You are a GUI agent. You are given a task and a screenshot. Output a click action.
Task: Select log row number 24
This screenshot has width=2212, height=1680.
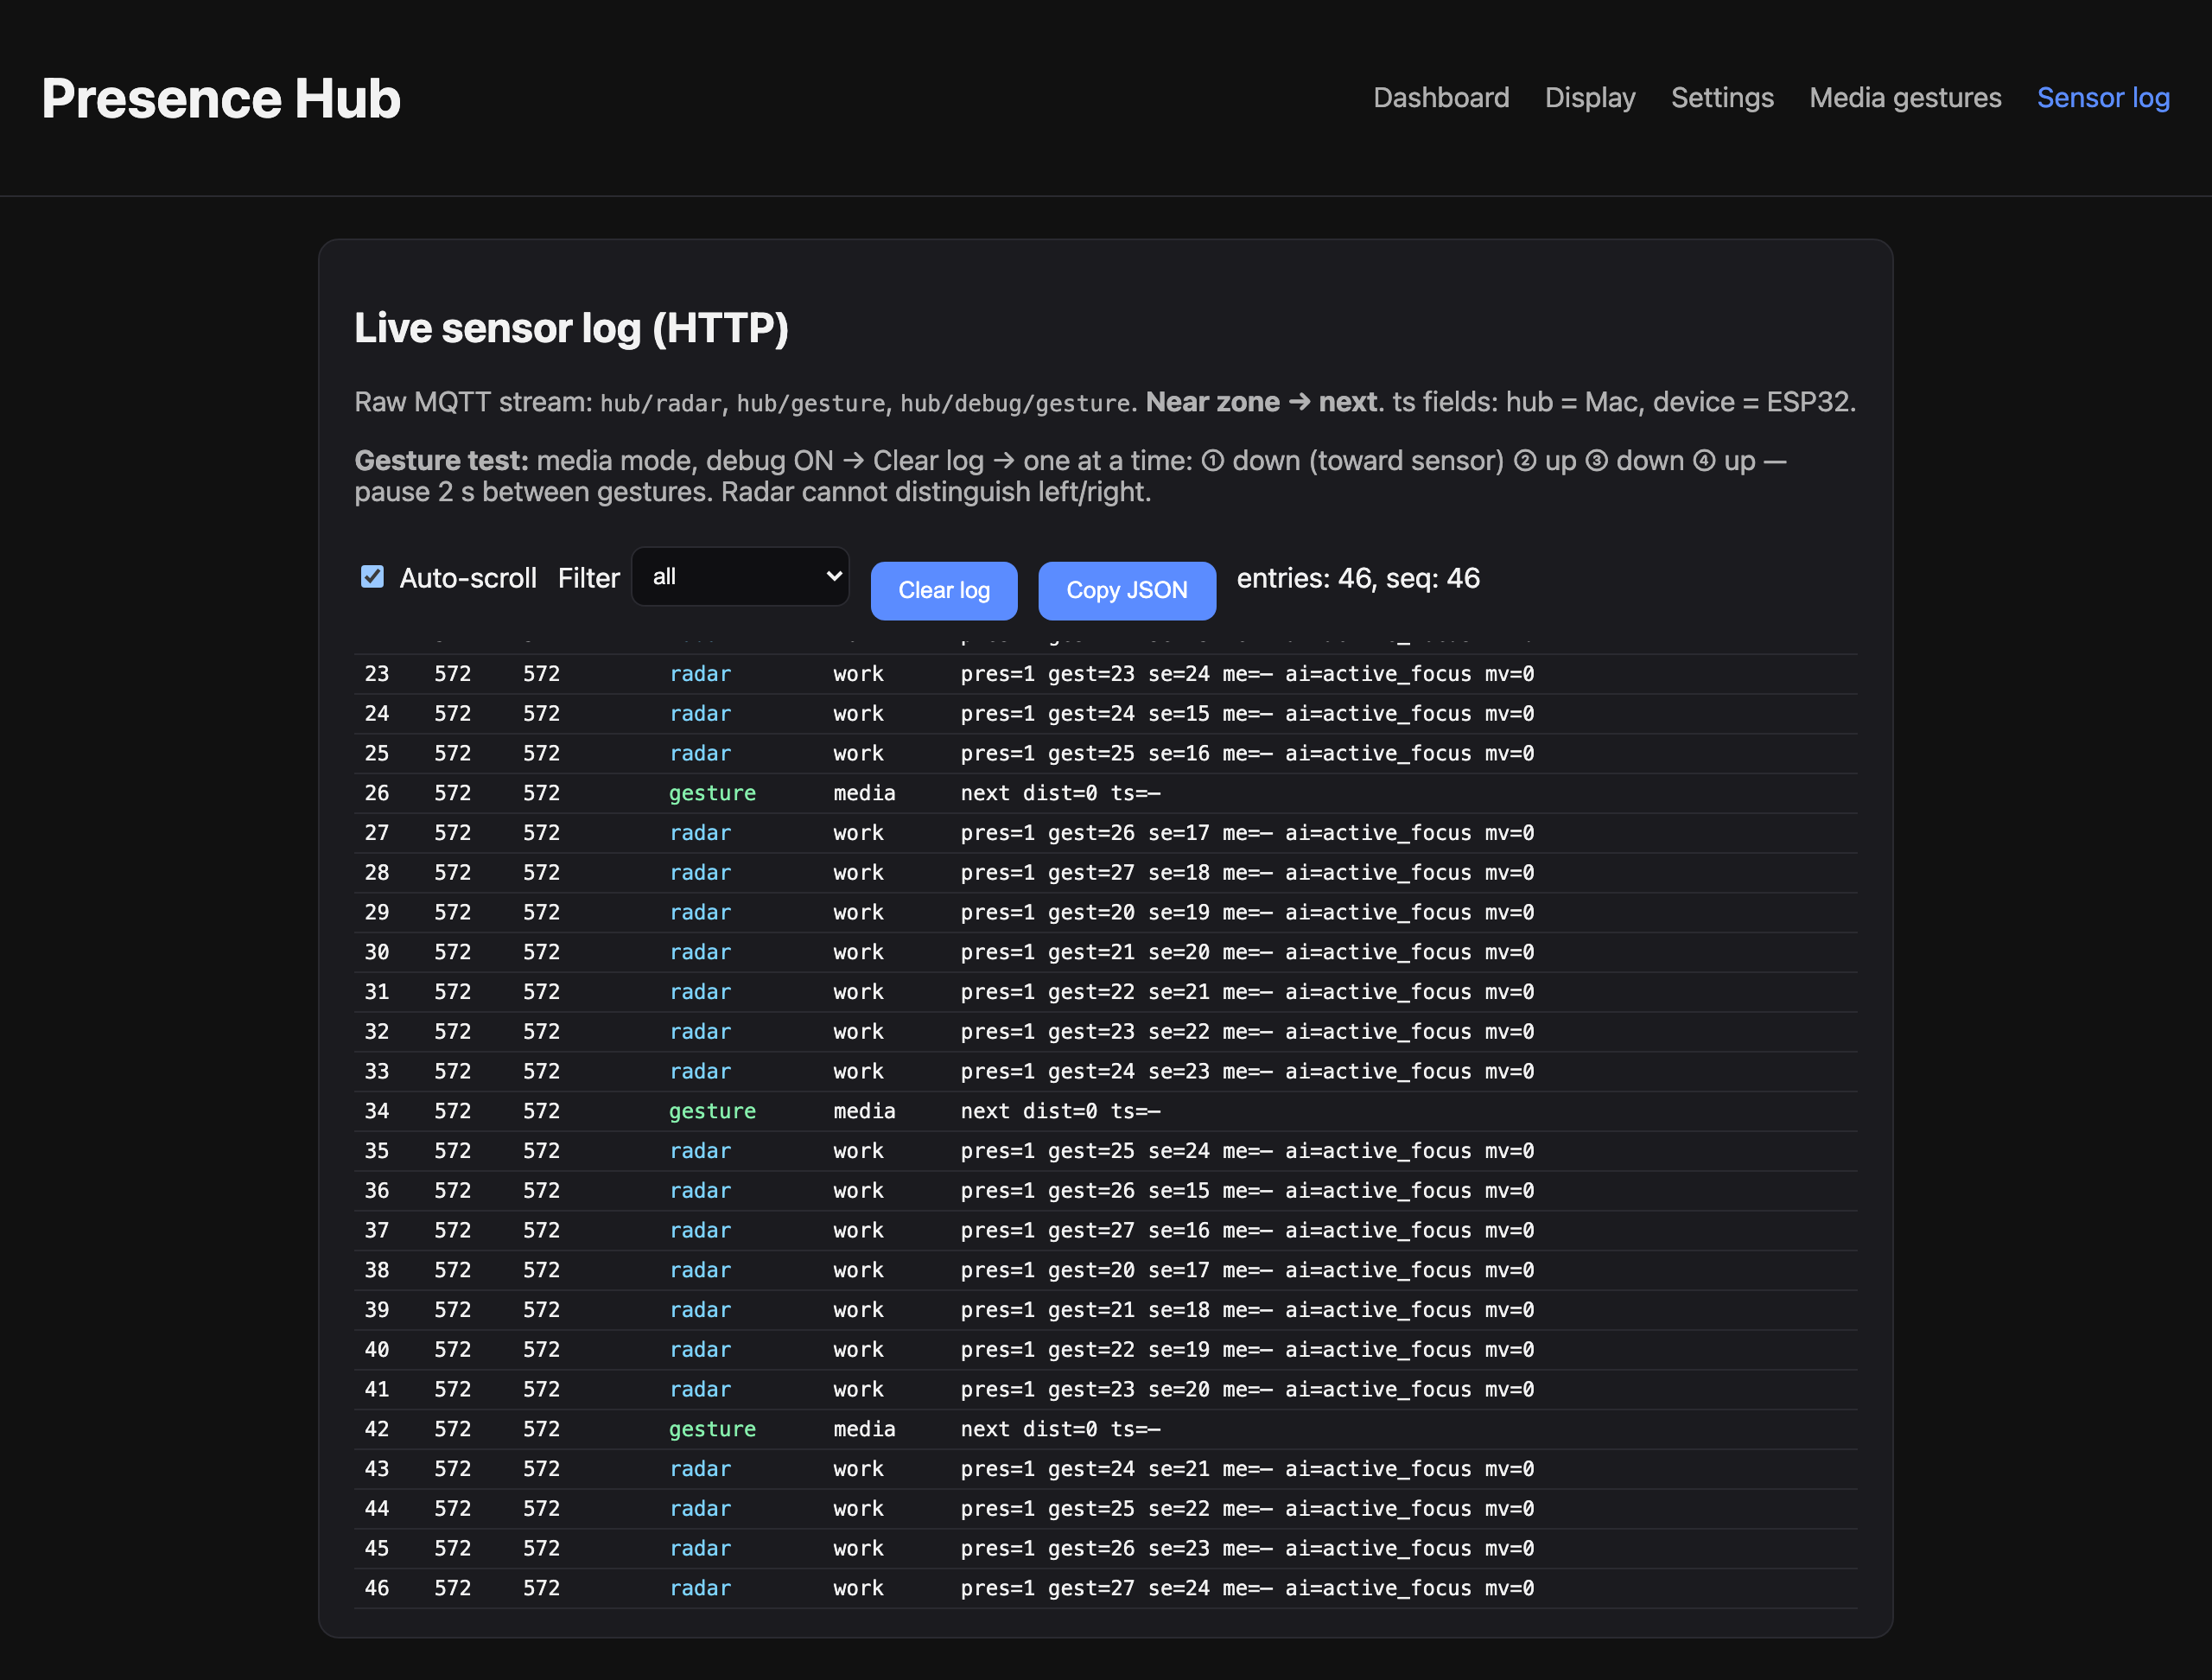1106,714
